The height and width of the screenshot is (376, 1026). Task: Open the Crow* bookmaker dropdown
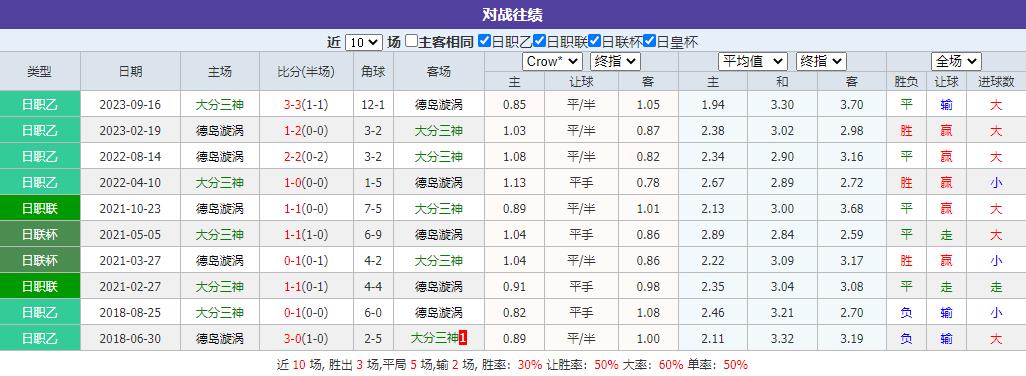pos(552,61)
